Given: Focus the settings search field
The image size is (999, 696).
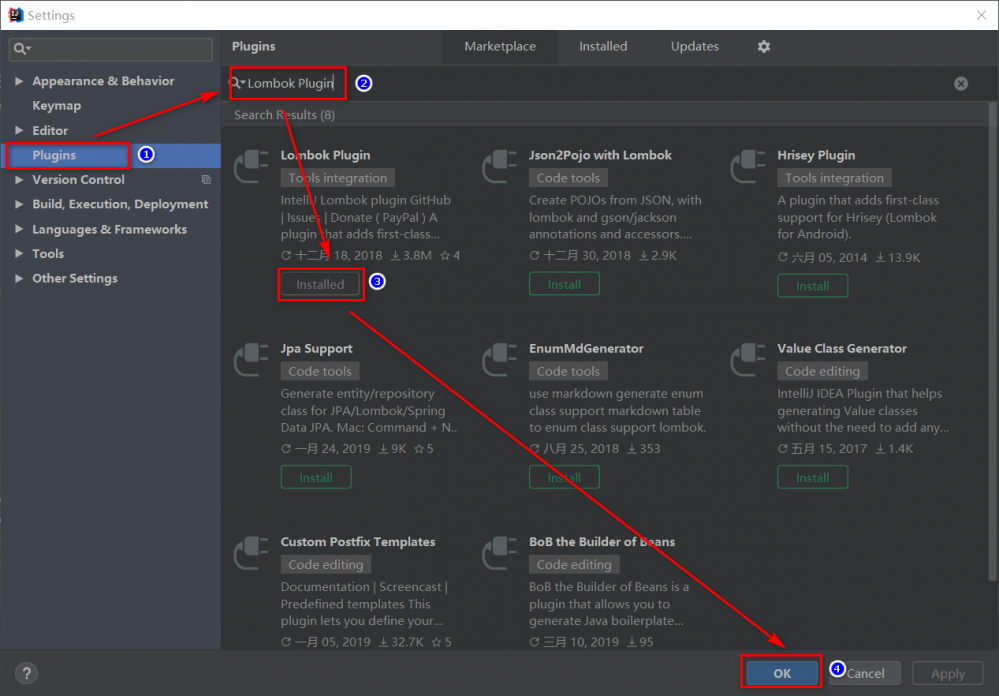Looking at the screenshot, I should [x=111, y=49].
